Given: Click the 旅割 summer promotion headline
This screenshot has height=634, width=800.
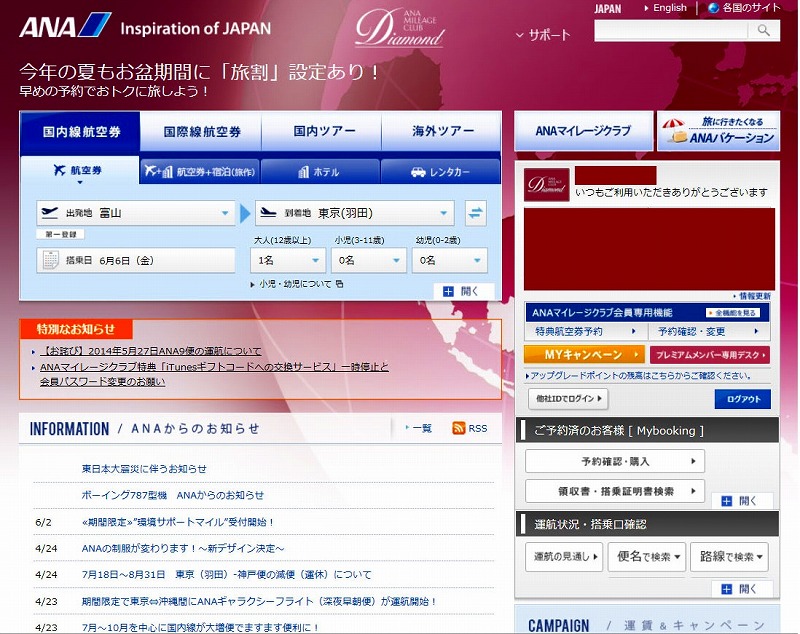Looking at the screenshot, I should [199, 72].
